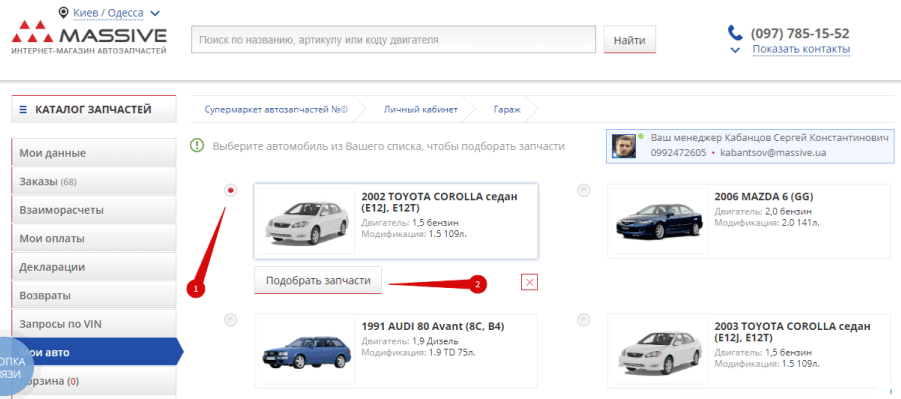Click the 1991 AUDI 80 Avant title

click(433, 326)
